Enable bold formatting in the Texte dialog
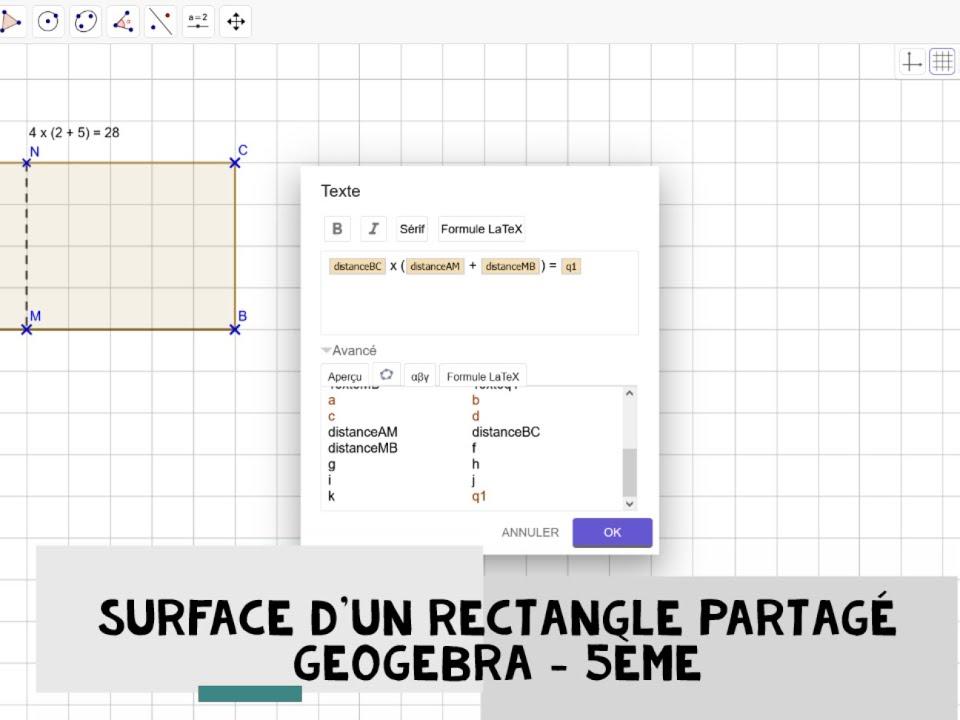This screenshot has width=960, height=720. [337, 228]
